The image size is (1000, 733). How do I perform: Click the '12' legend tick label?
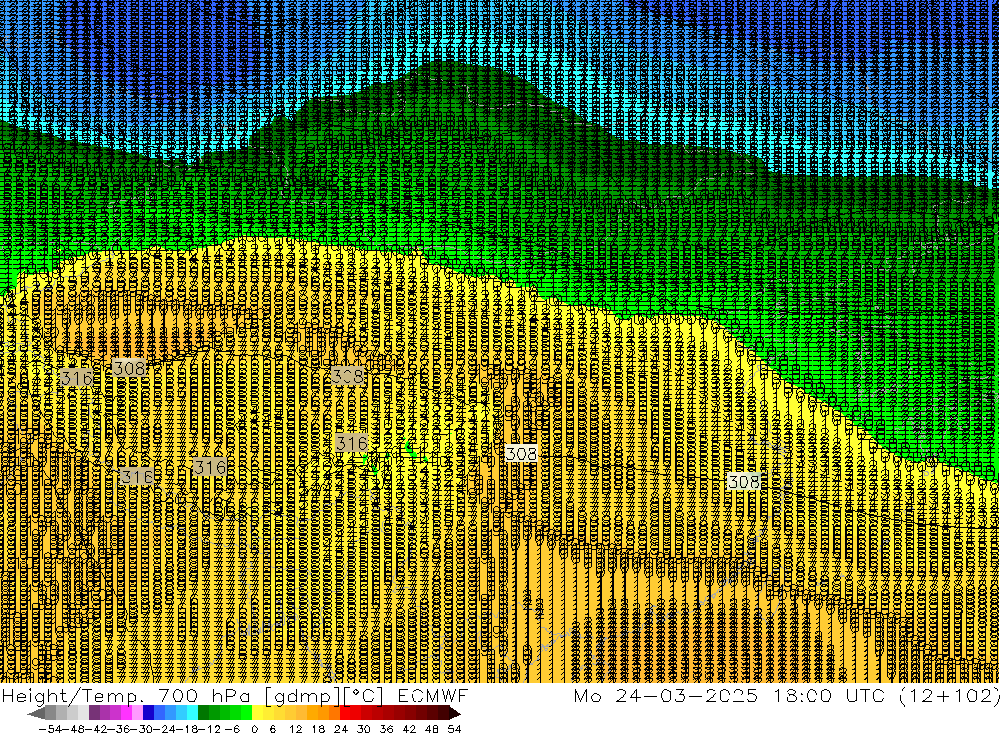[x=295, y=729]
